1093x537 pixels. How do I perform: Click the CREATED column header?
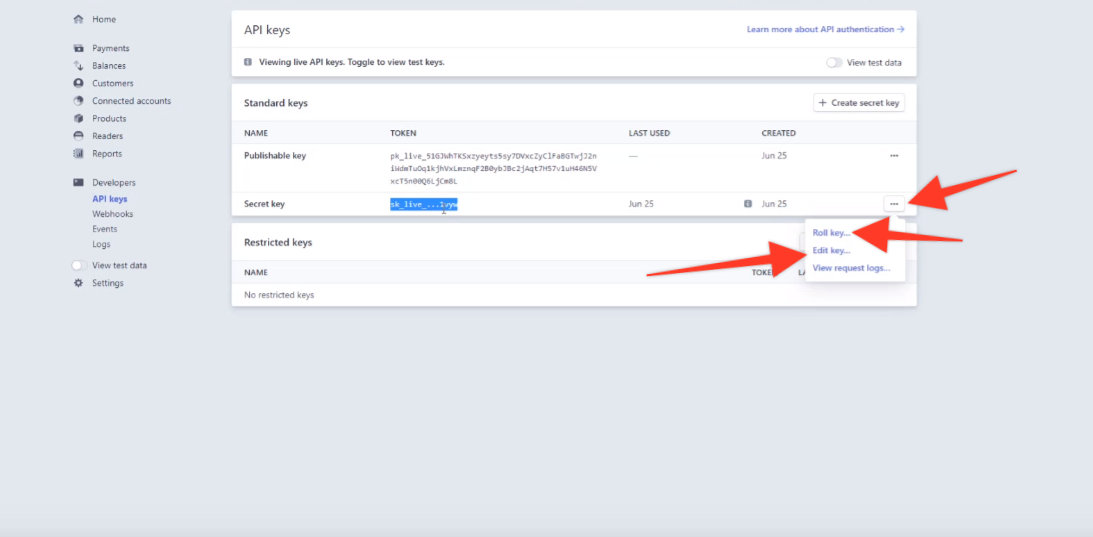pos(779,133)
